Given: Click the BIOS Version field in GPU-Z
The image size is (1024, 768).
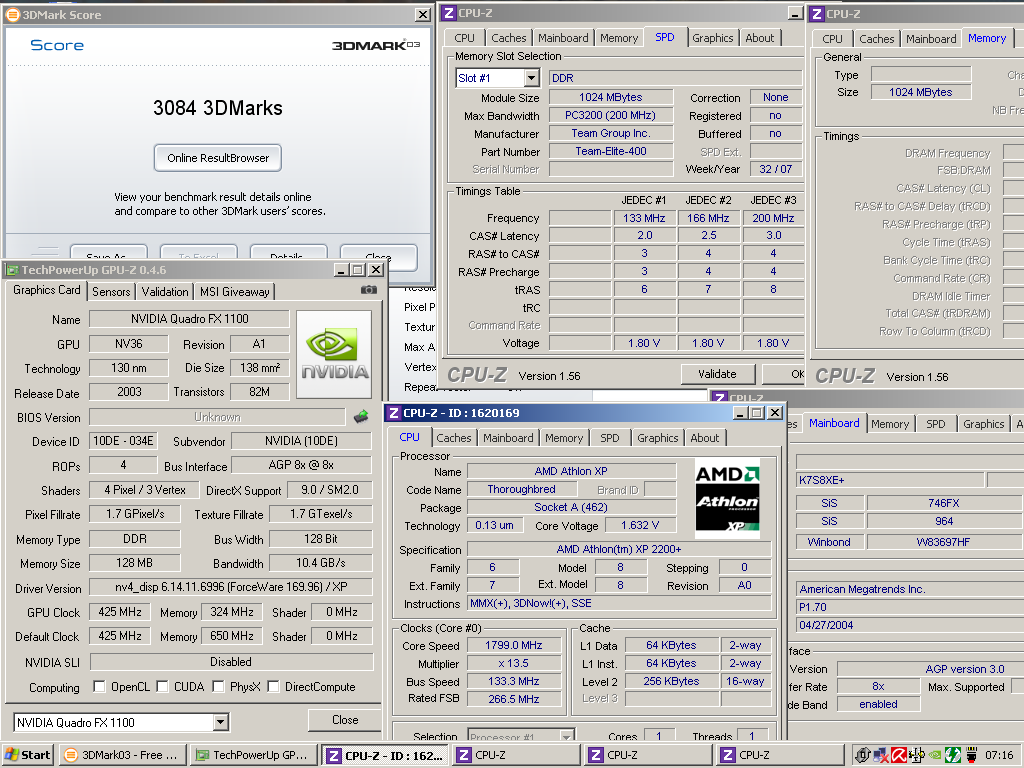Looking at the screenshot, I should 217,417.
